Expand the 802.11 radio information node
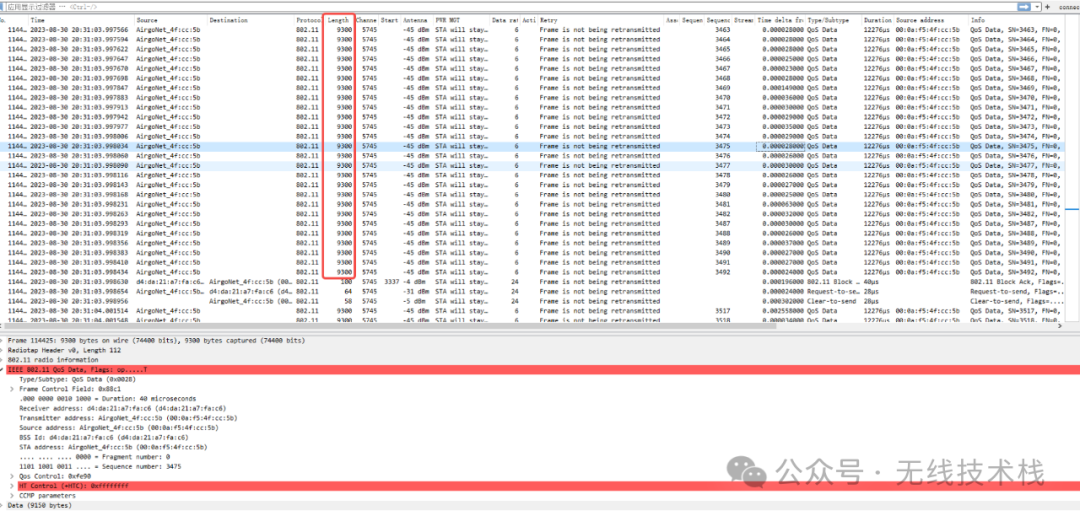This screenshot has width=1080, height=516. tap(2, 360)
